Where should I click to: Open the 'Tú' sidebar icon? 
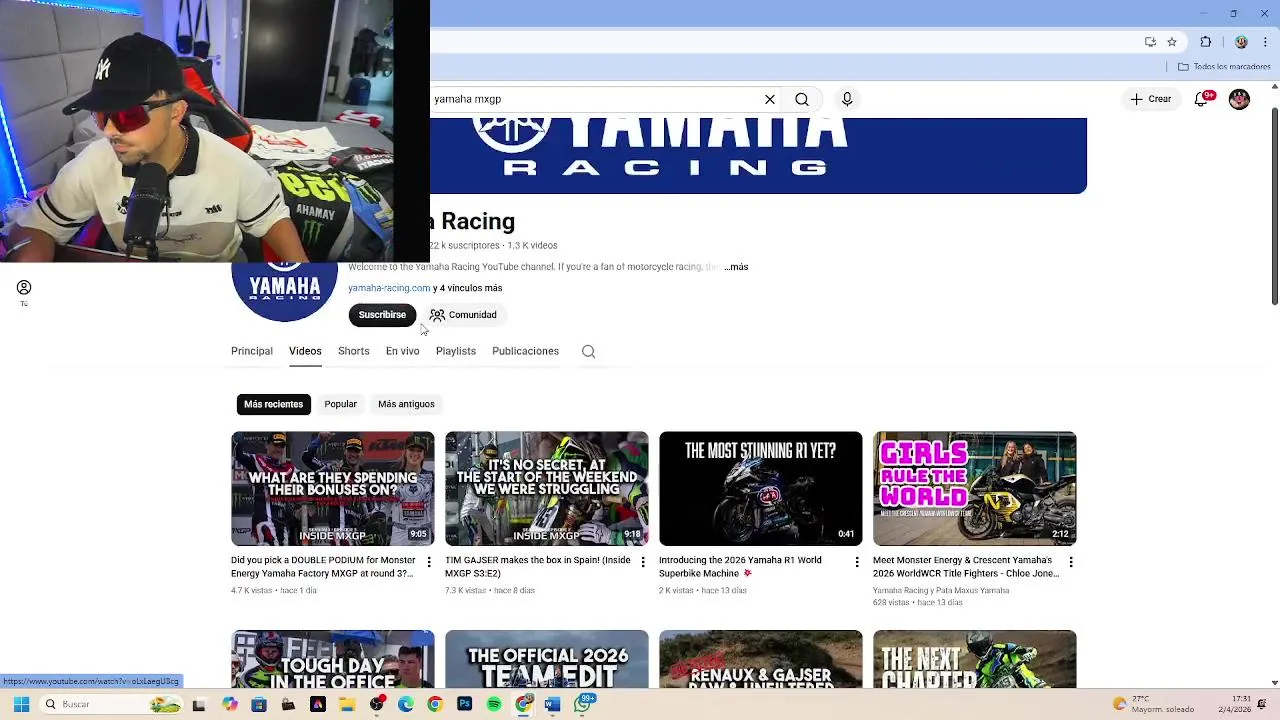24,292
